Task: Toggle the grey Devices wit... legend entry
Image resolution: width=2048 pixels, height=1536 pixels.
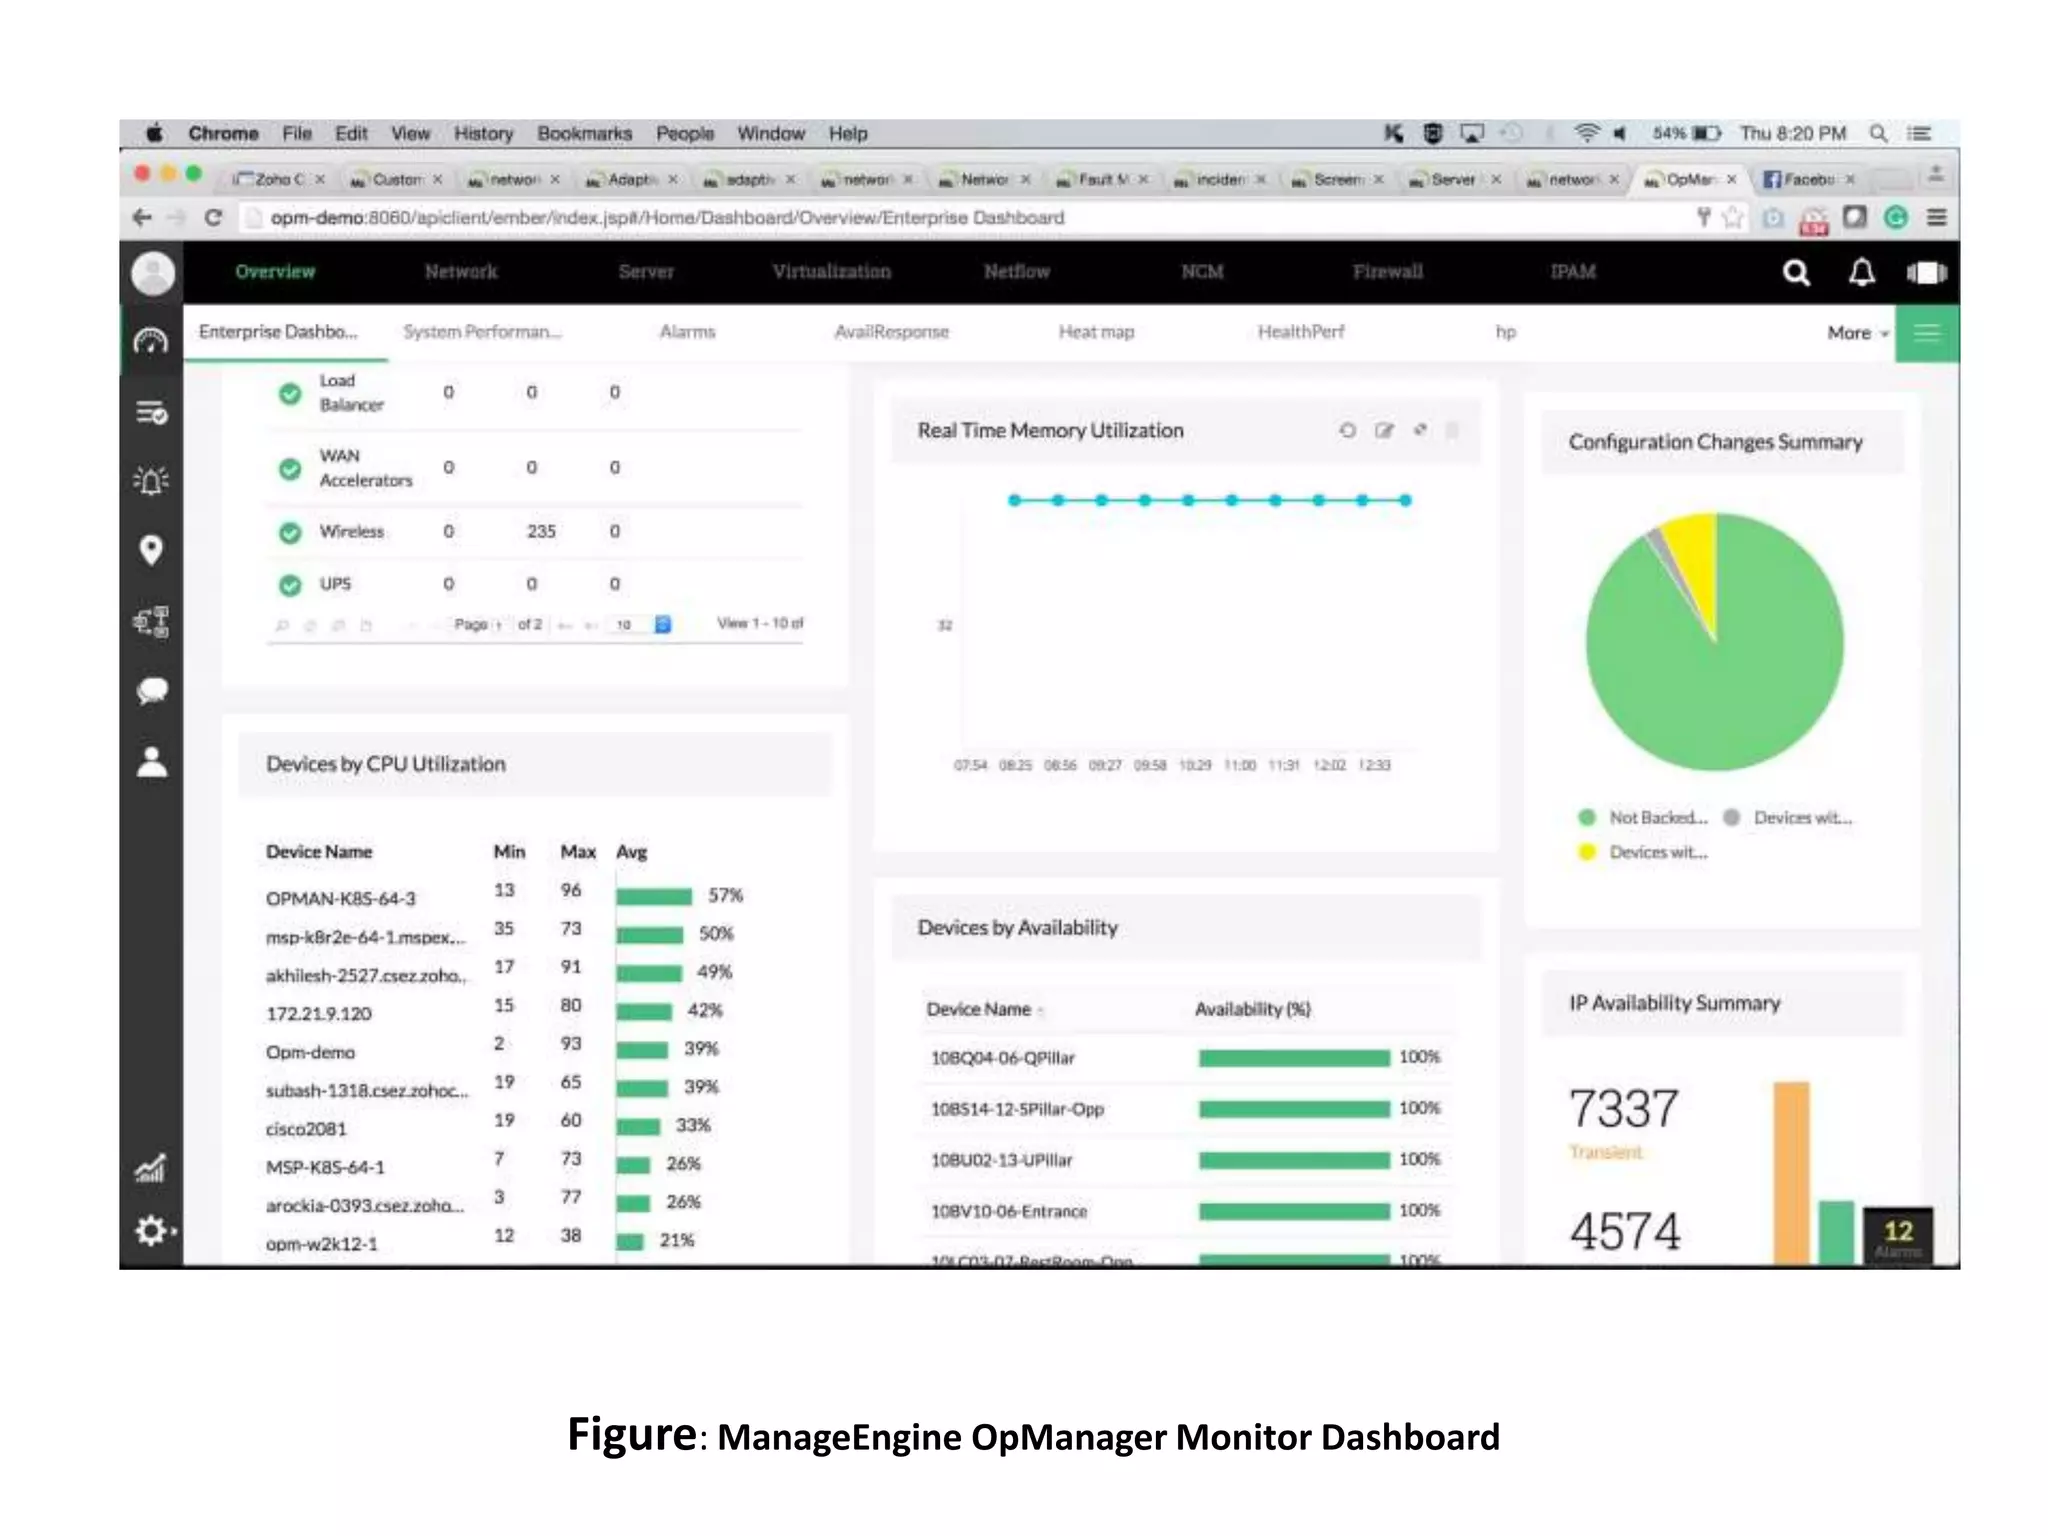Action: pyautogui.click(x=1788, y=817)
